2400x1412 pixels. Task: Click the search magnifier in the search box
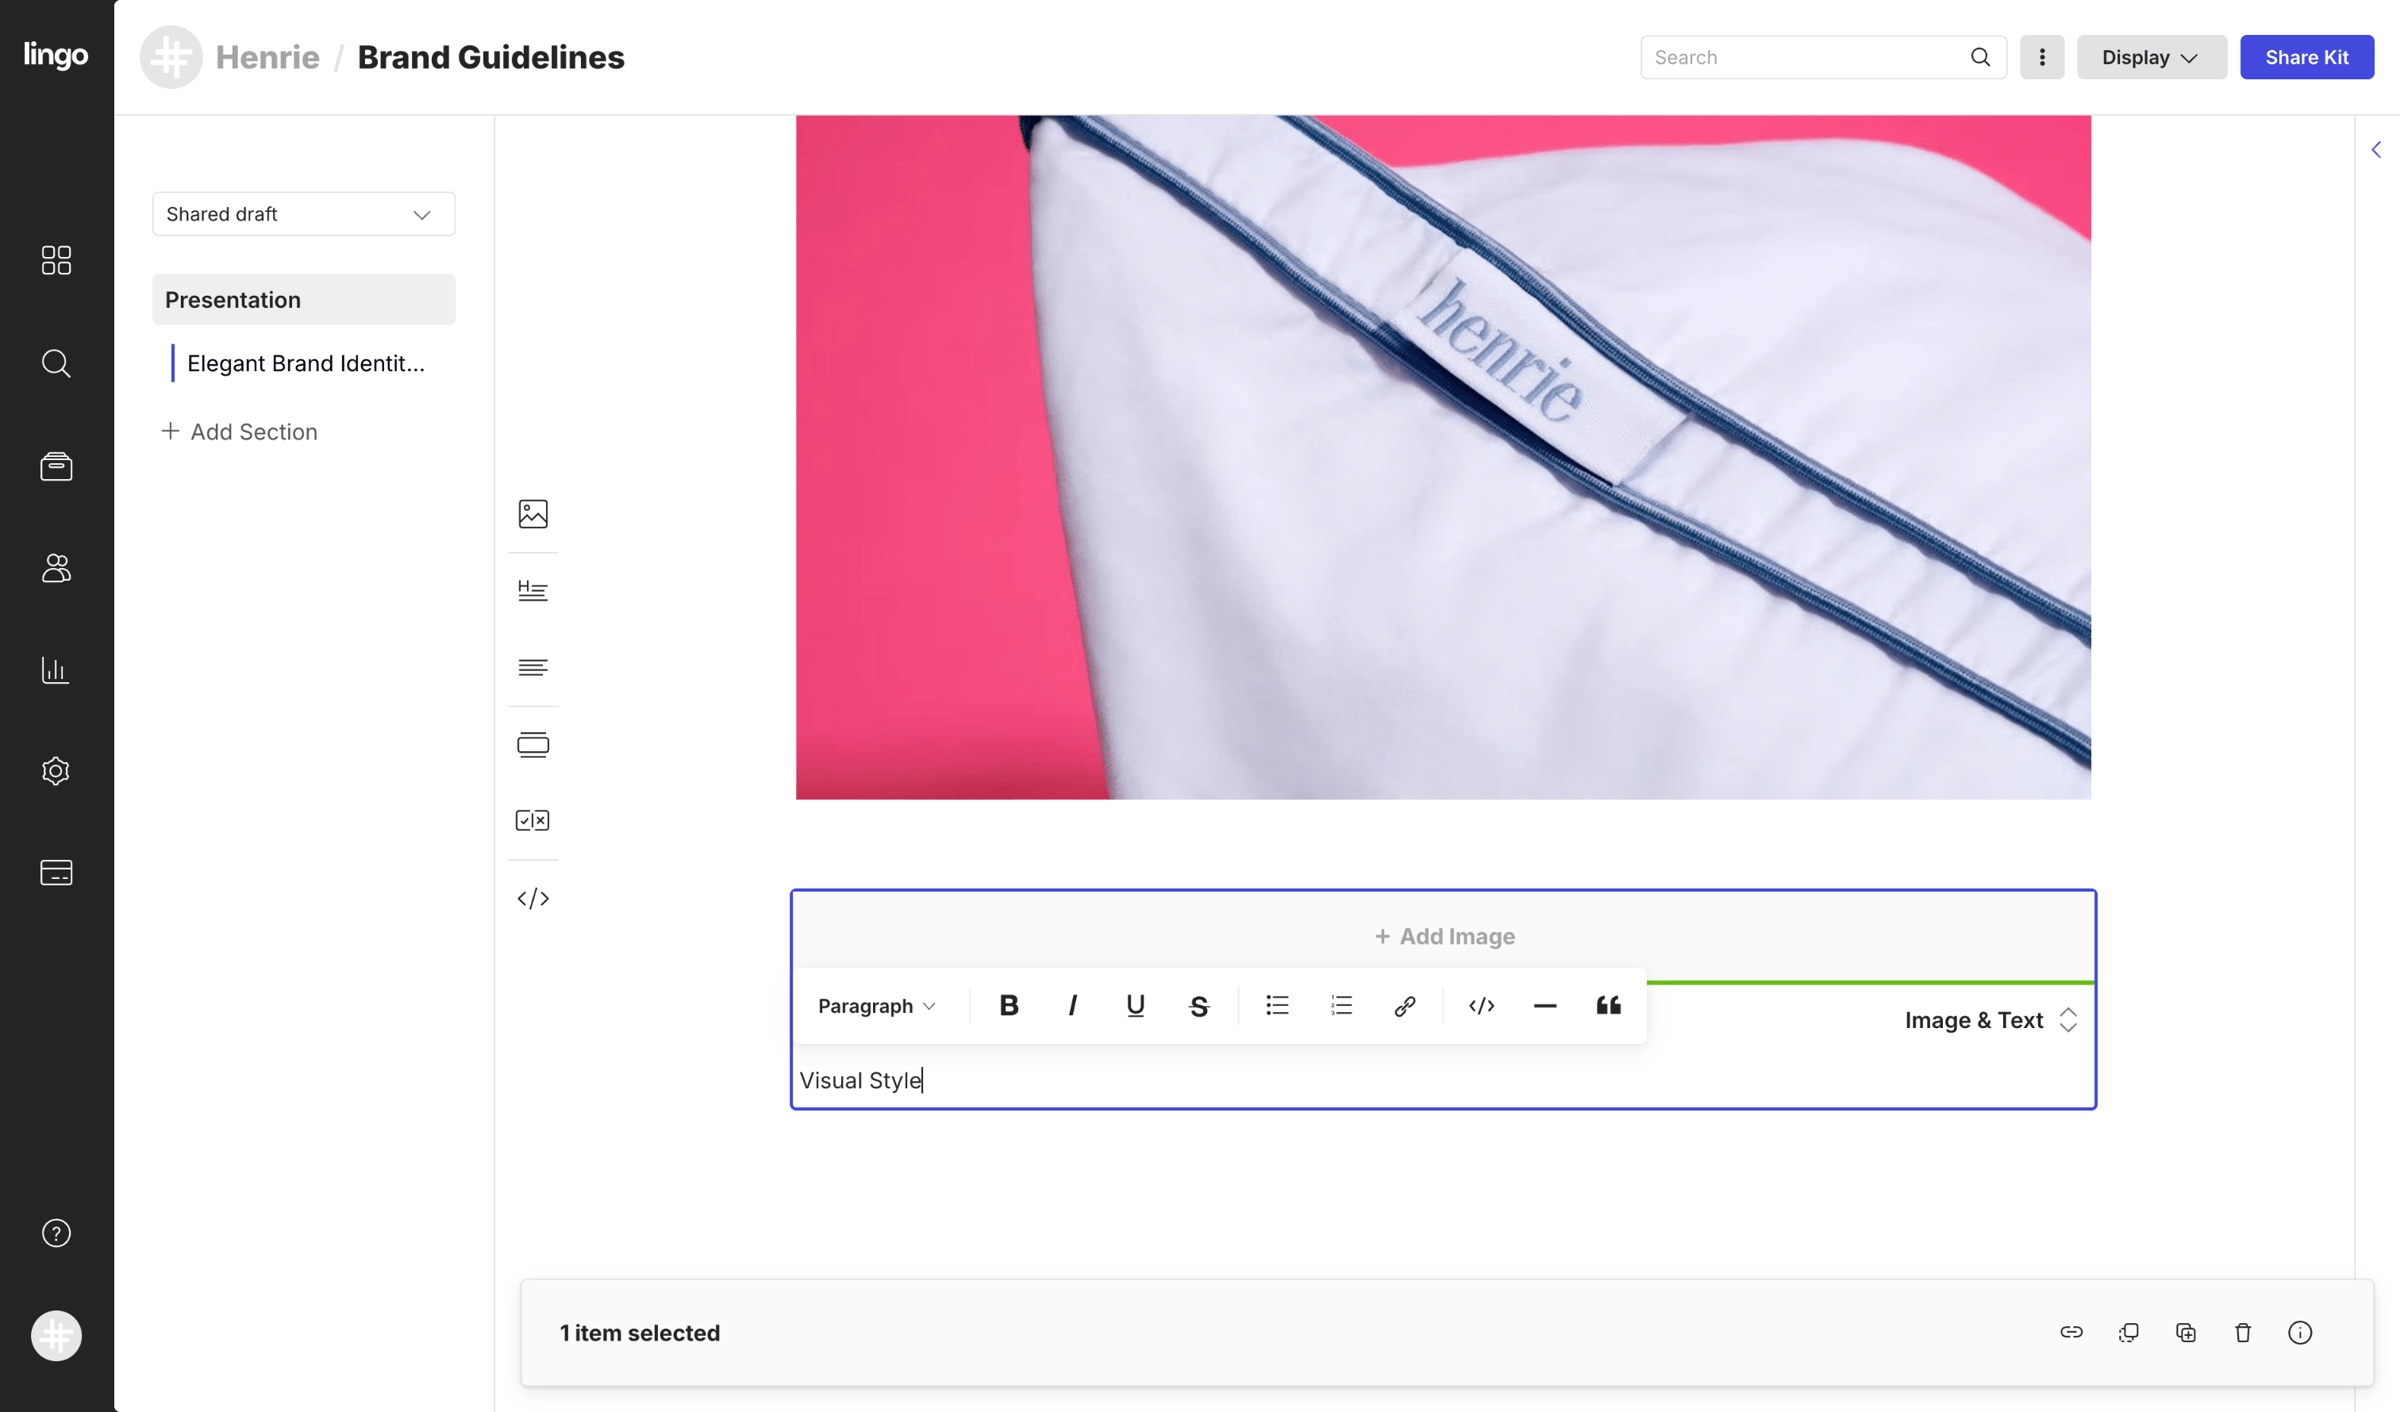[1980, 57]
